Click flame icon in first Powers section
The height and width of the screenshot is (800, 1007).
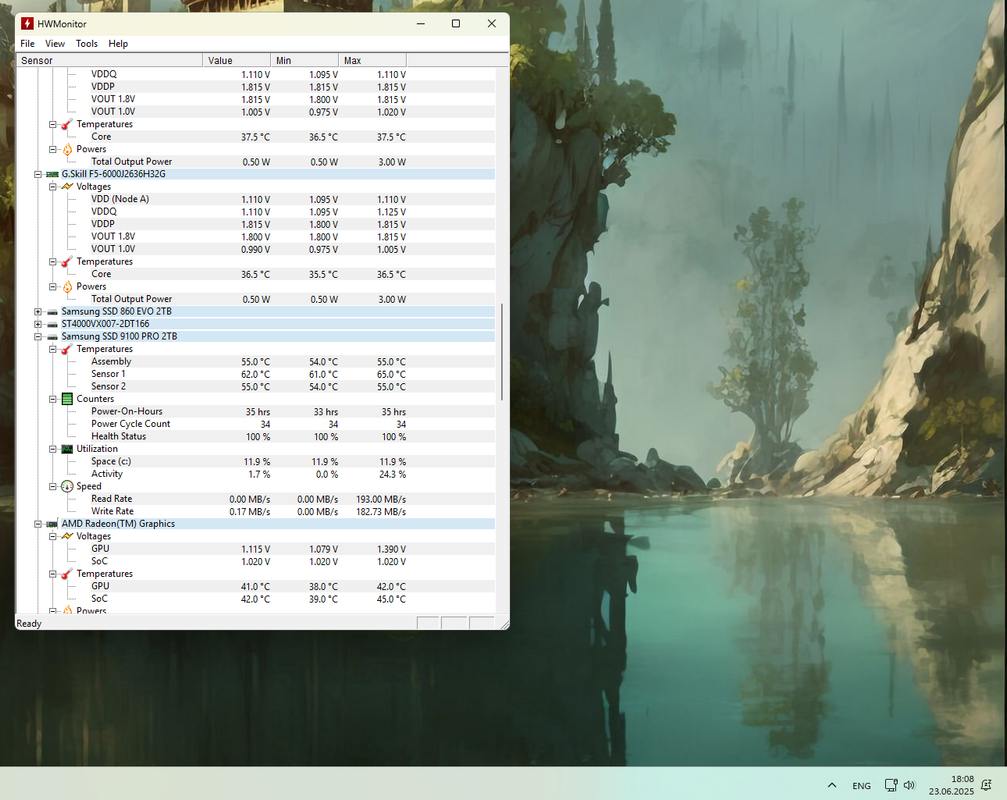(67, 150)
